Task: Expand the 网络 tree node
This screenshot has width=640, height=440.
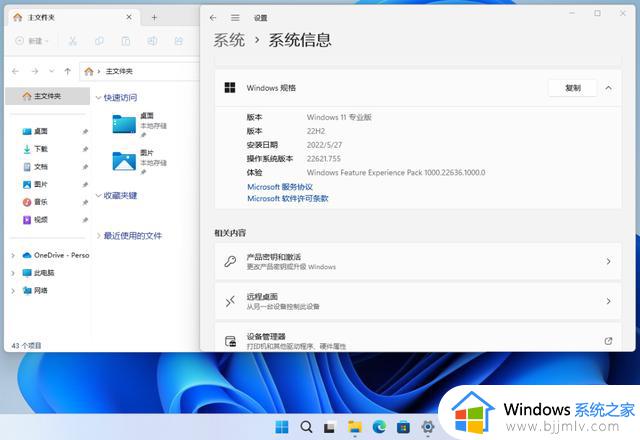Action: (x=13, y=291)
